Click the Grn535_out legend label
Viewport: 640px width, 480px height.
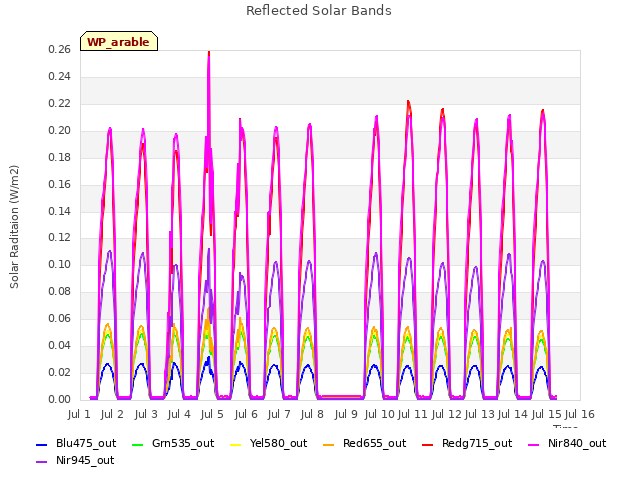[x=183, y=443]
